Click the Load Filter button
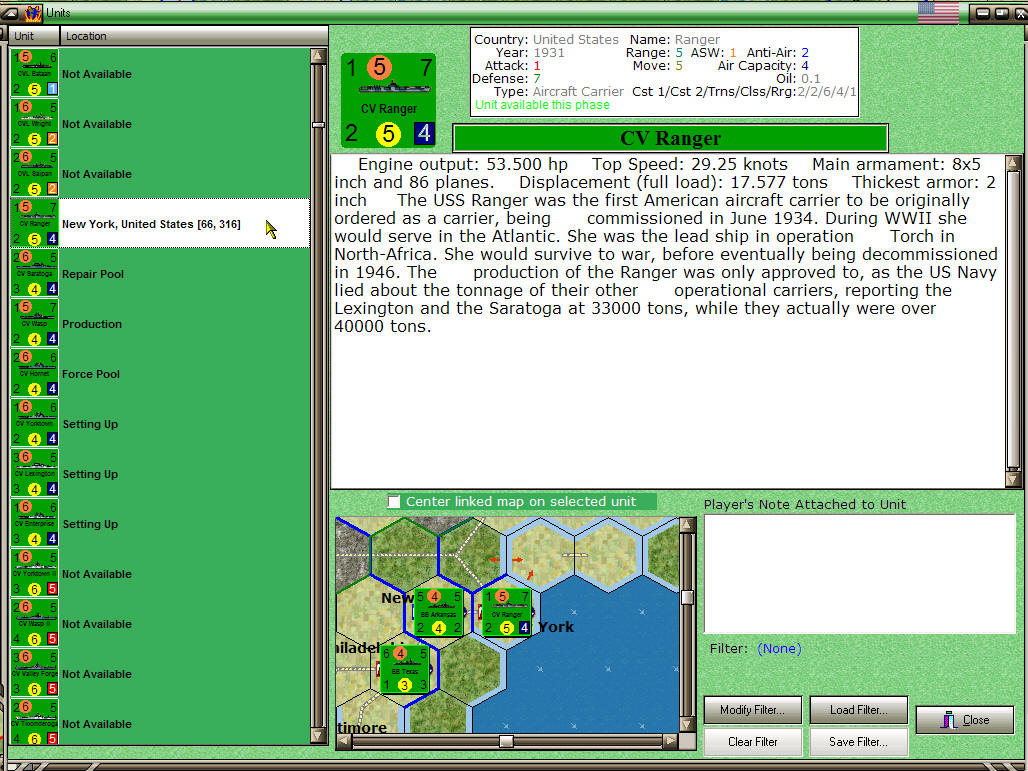The width and height of the screenshot is (1028, 771). coord(858,710)
